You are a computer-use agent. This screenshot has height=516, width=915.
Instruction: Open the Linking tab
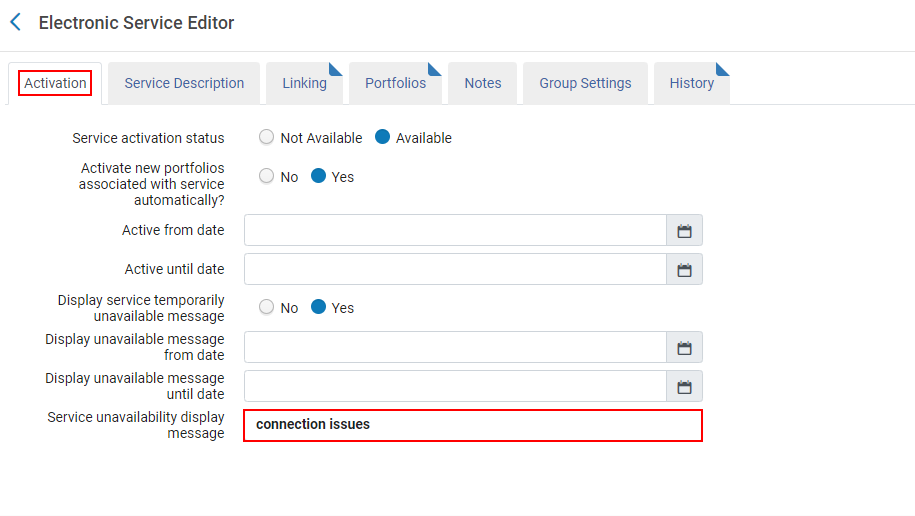pyautogui.click(x=304, y=83)
